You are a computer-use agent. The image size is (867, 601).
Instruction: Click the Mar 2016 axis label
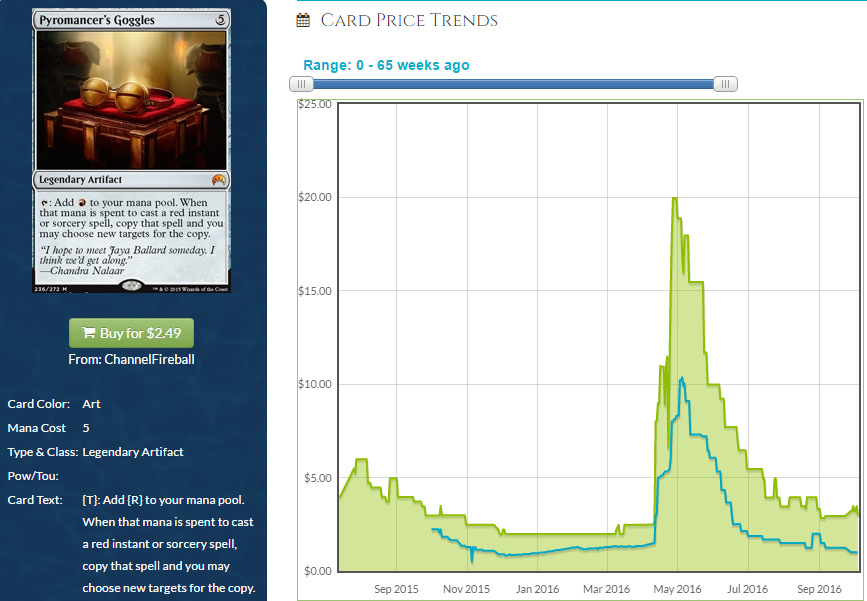(x=607, y=589)
